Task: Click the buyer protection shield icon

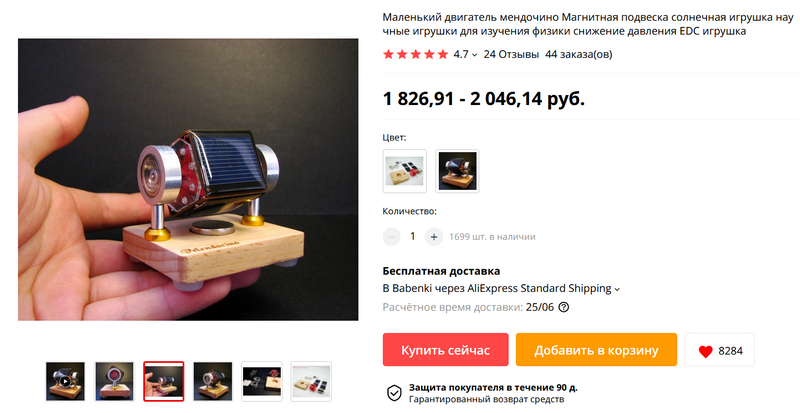Action: tap(394, 393)
